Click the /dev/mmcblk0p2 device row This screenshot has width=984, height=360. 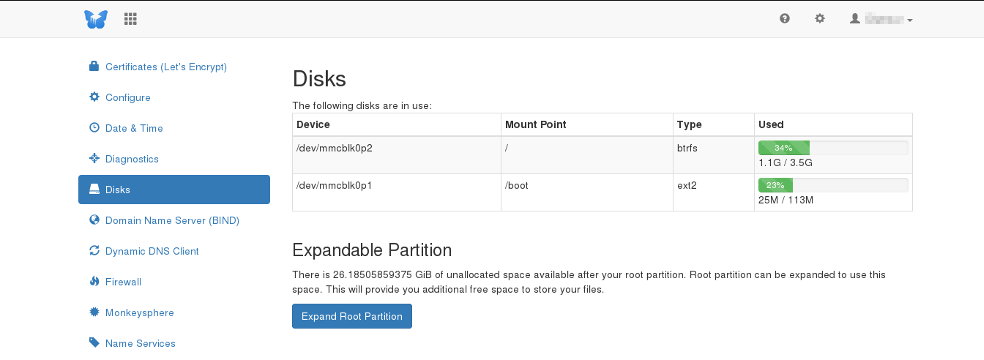pos(602,155)
